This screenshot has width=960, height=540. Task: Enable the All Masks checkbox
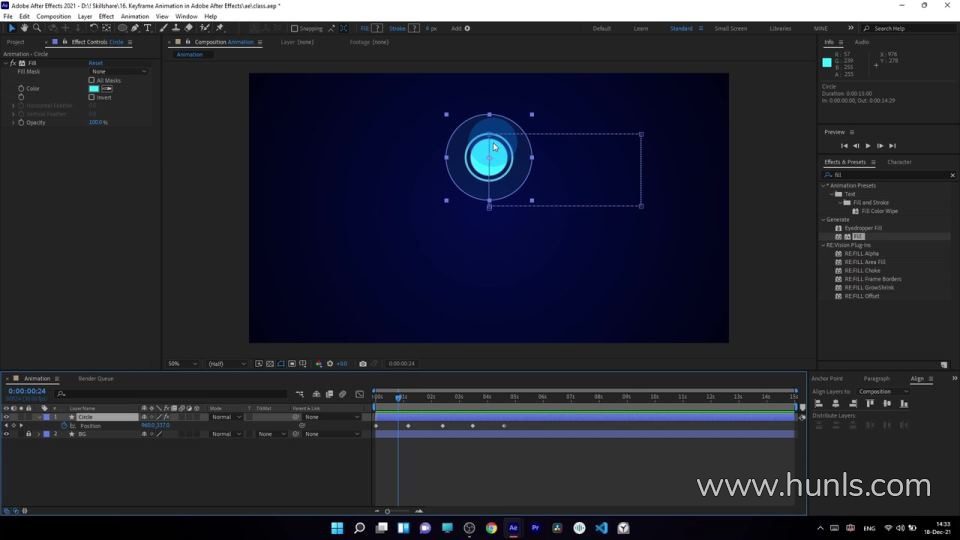92,80
